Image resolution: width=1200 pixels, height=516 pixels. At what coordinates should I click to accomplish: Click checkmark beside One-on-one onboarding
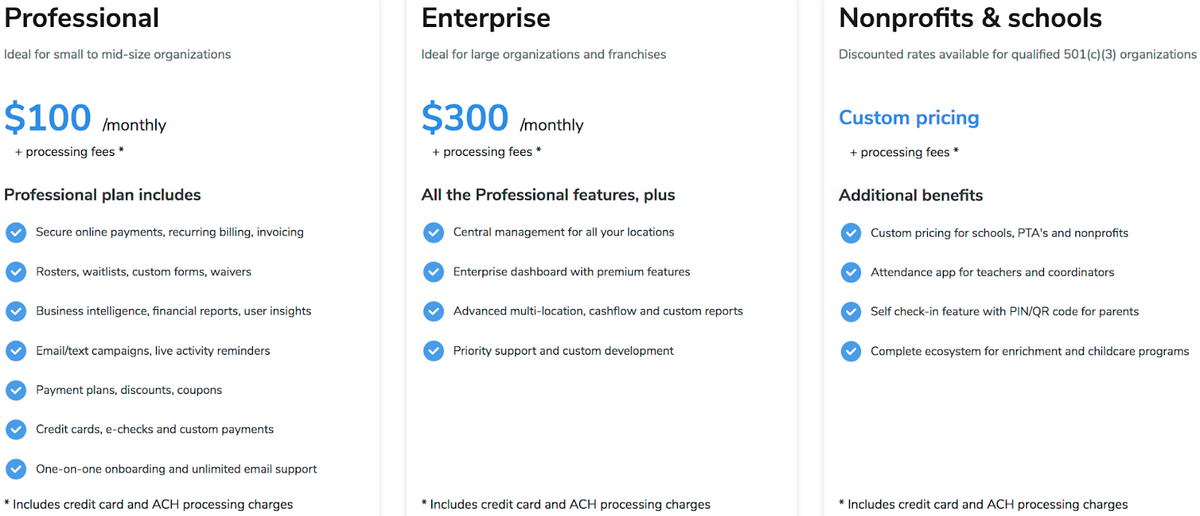point(16,469)
